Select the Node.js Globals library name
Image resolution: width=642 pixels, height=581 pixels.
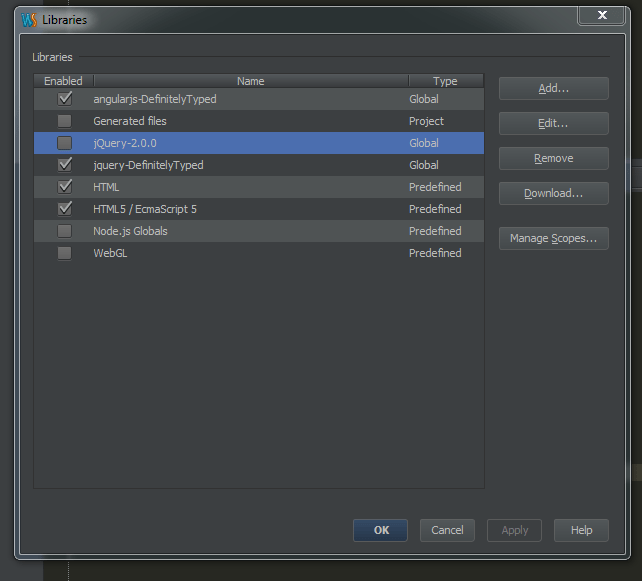pos(130,231)
